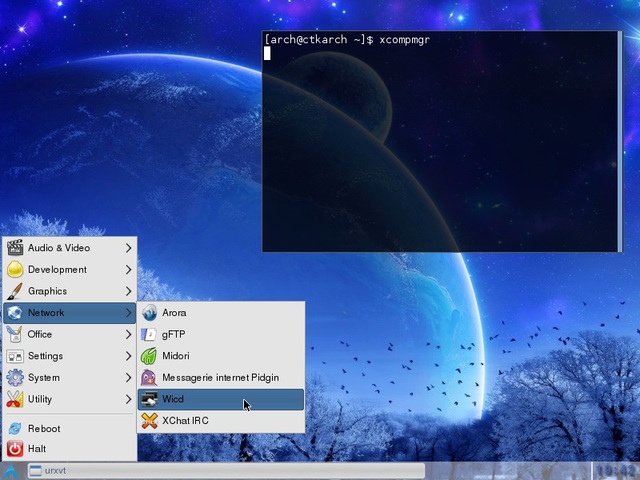The image size is (640, 480).
Task: Start Midori from the Network submenu
Action: point(221,356)
